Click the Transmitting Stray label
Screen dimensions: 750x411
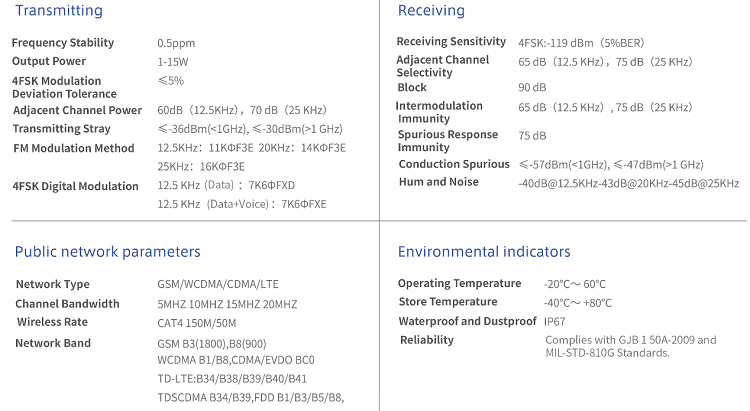pyautogui.click(x=62, y=129)
